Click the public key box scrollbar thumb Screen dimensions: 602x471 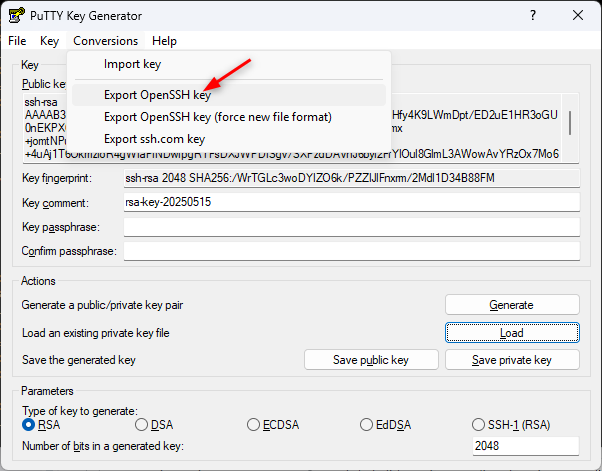[570, 123]
